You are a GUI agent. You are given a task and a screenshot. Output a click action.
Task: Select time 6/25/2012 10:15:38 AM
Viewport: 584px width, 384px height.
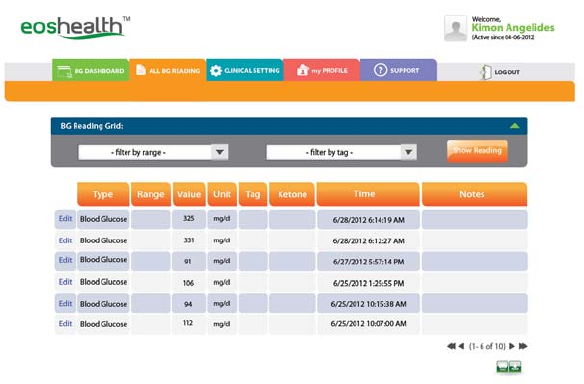coord(368,304)
